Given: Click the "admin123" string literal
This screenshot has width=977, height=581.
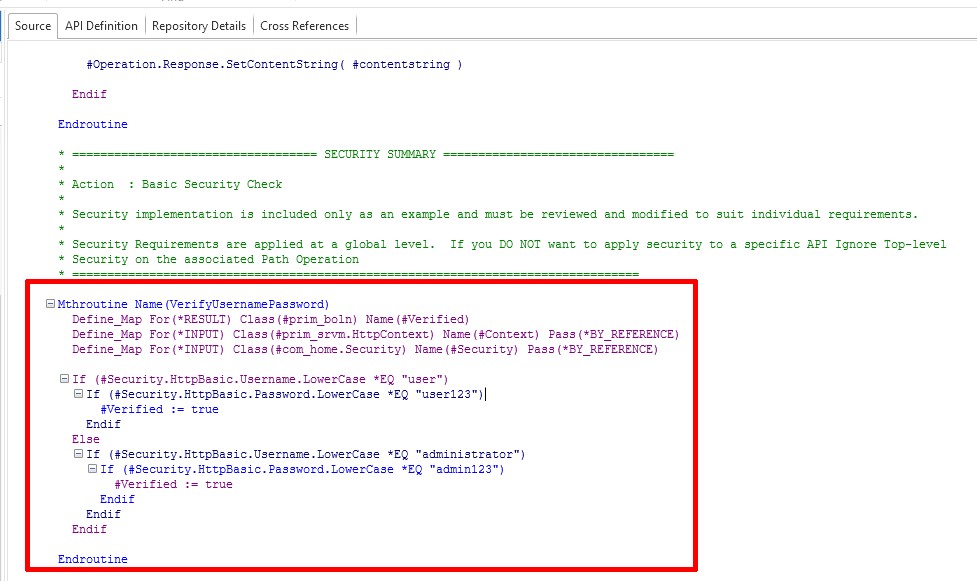Looking at the screenshot, I should [x=464, y=469].
